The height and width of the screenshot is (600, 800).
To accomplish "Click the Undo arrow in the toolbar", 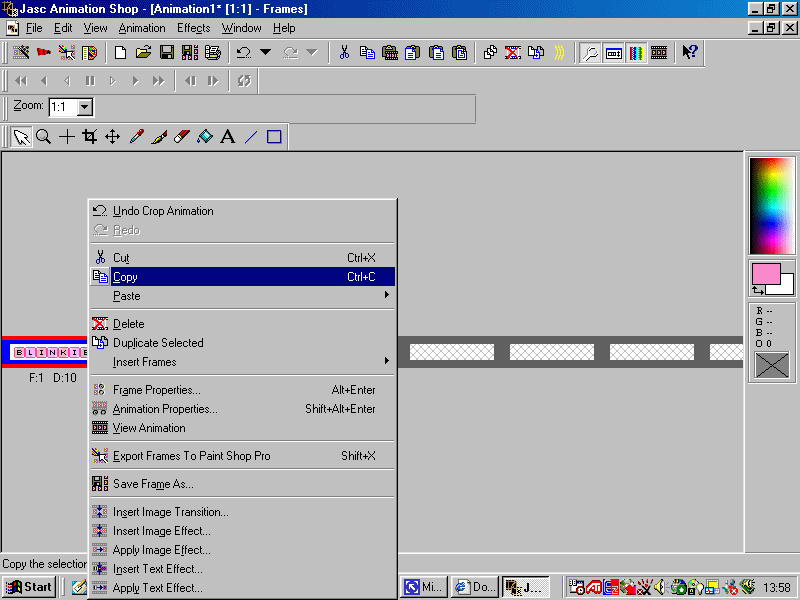I will 244,53.
